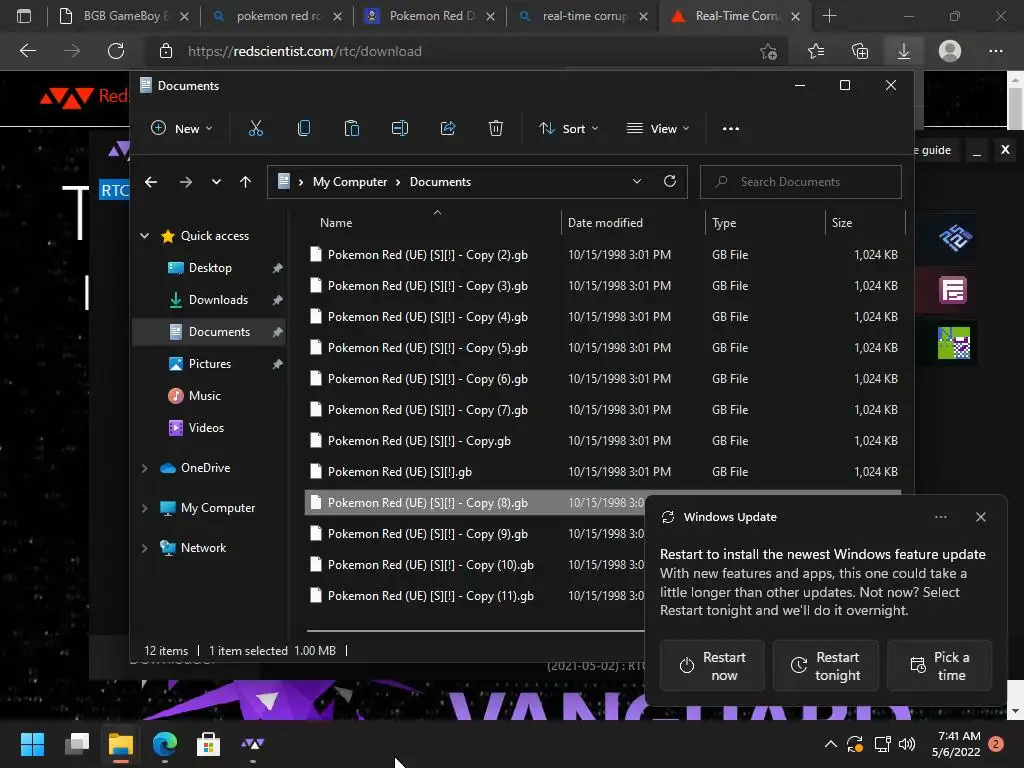Go back in the Edge browser
This screenshot has height=768, width=1024.
[28, 51]
